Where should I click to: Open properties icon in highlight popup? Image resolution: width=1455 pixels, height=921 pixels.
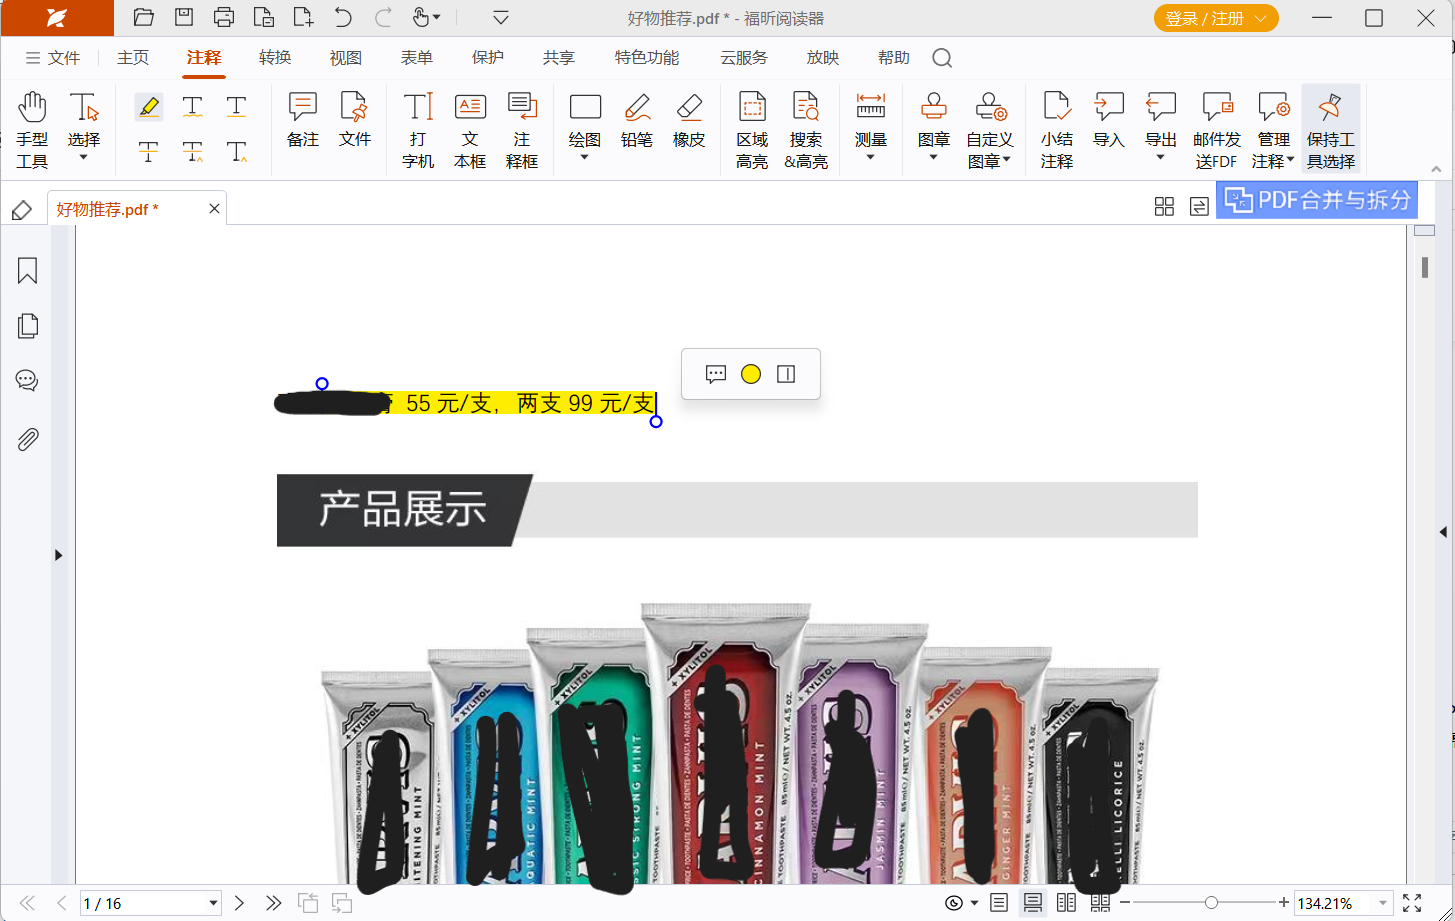point(786,374)
